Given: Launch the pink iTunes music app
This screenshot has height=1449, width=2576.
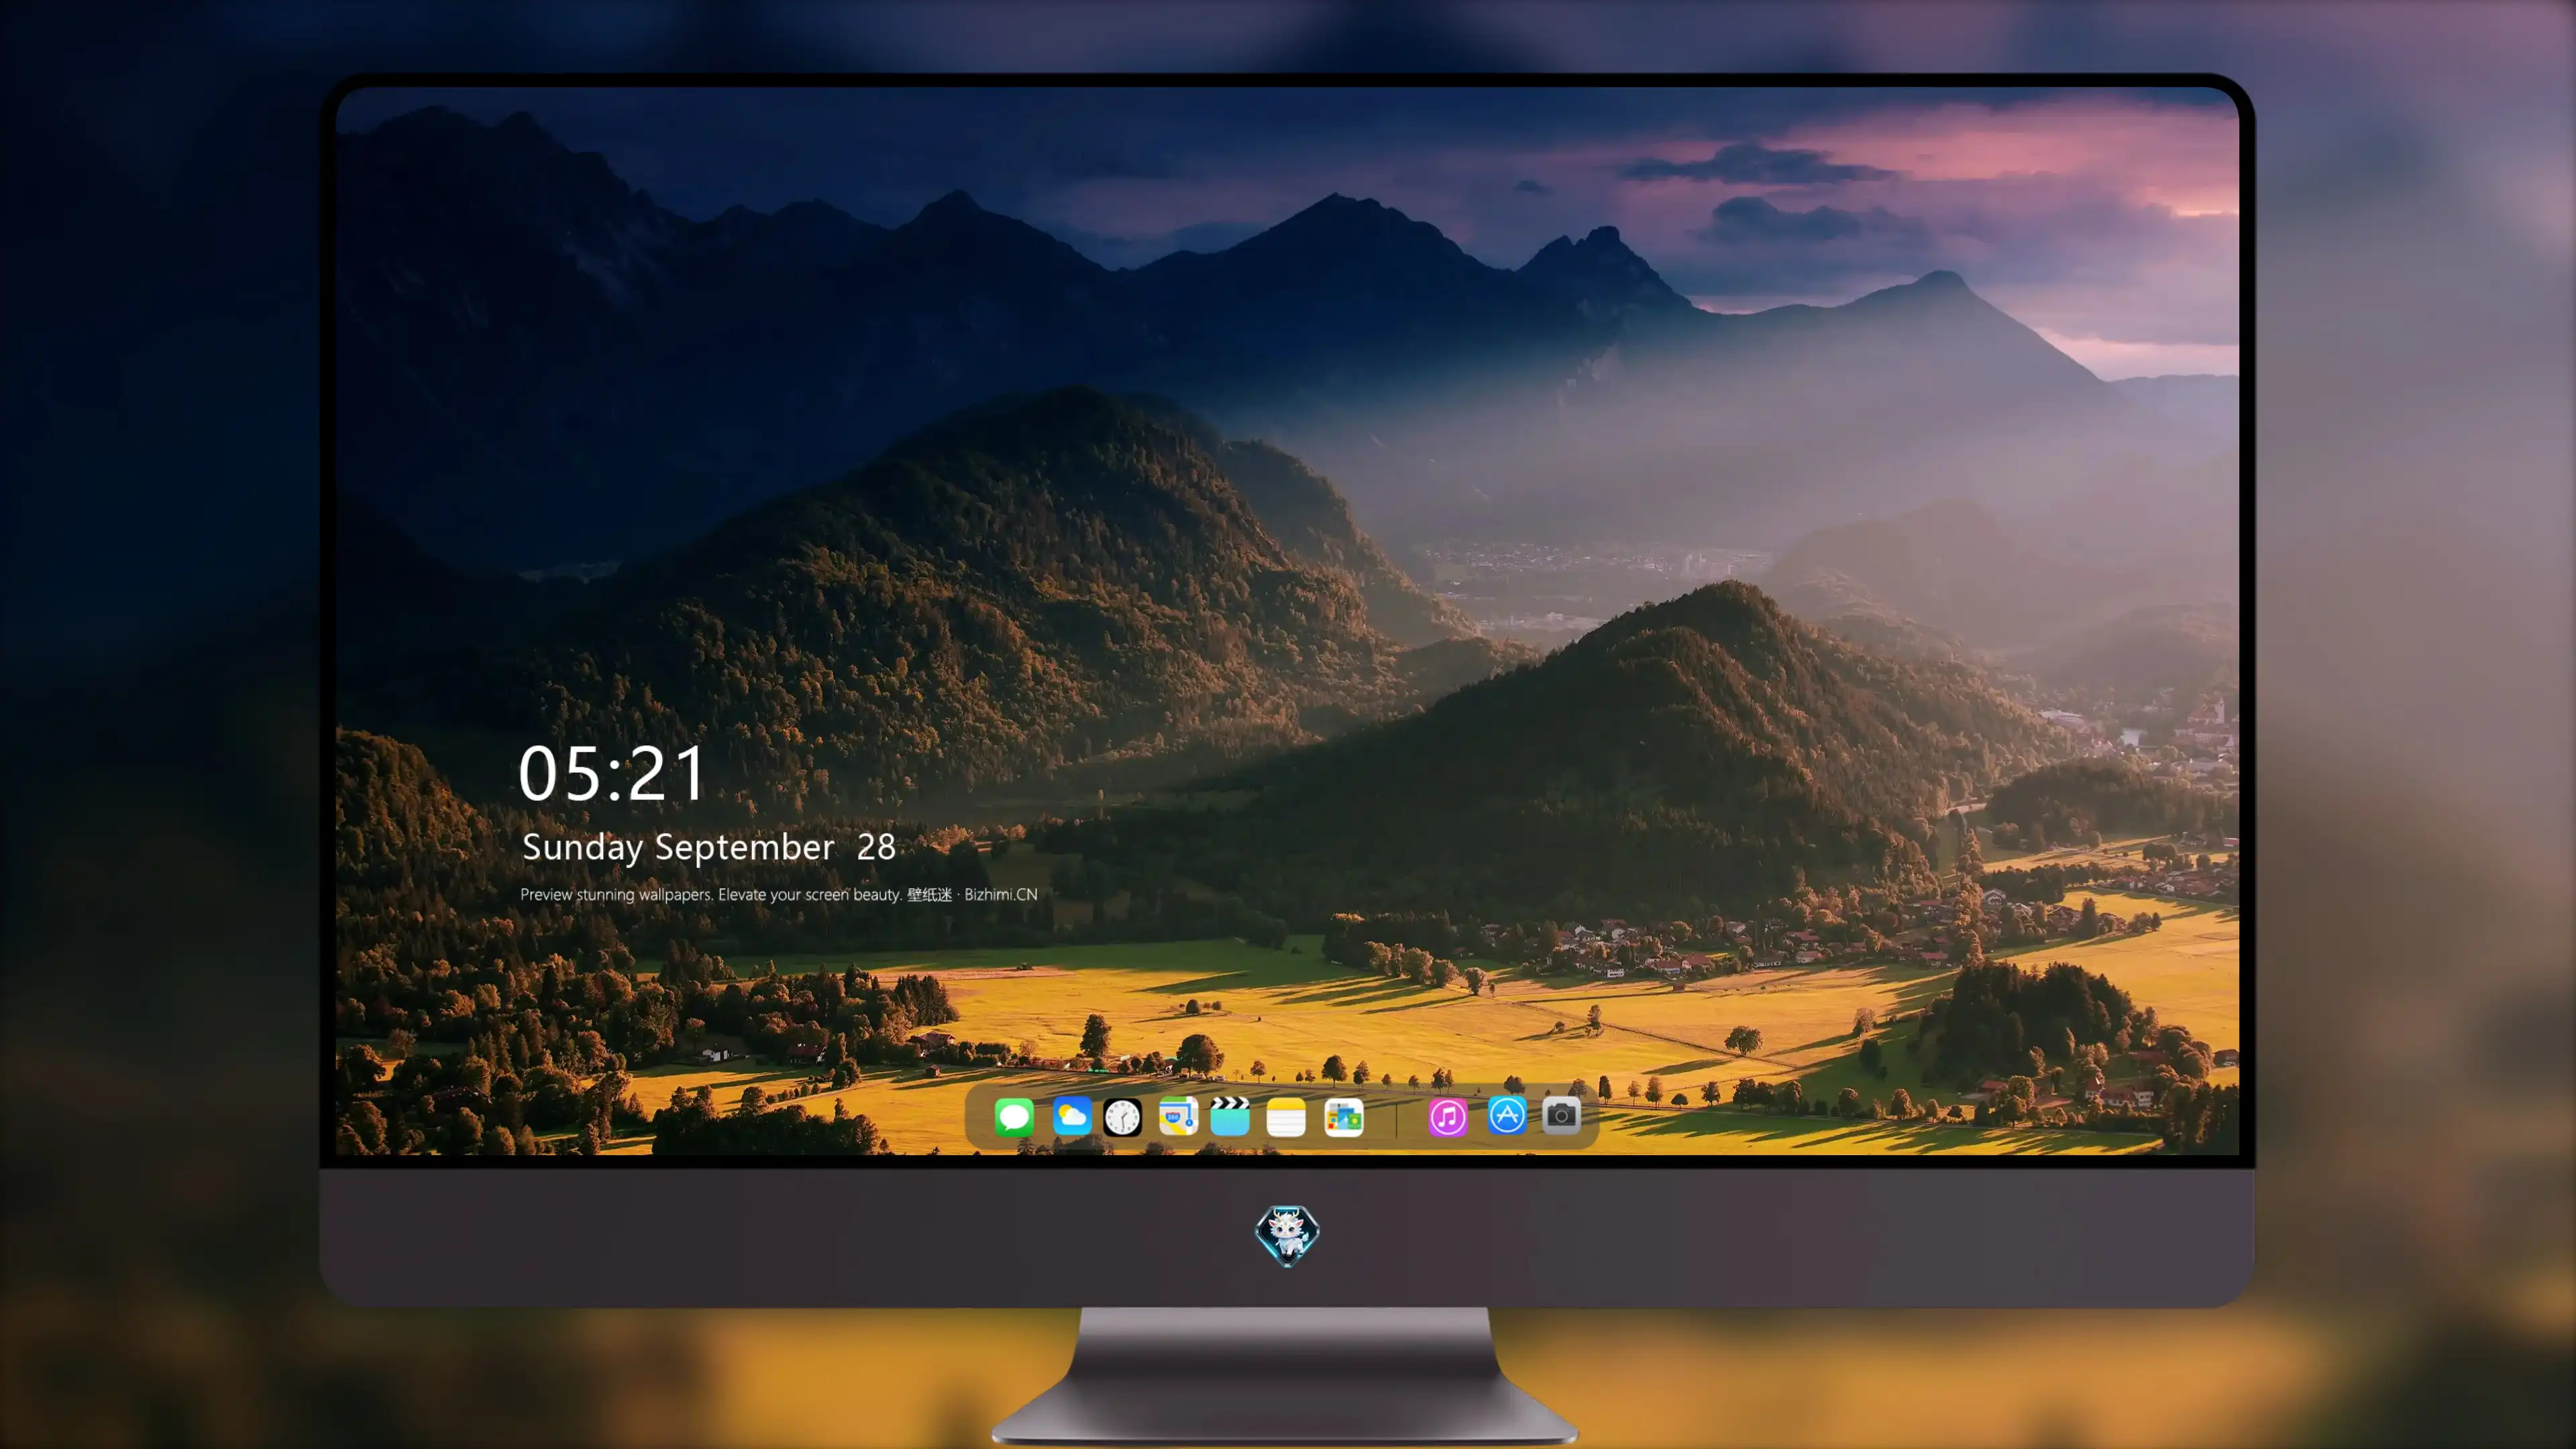Looking at the screenshot, I should coord(1448,1117).
